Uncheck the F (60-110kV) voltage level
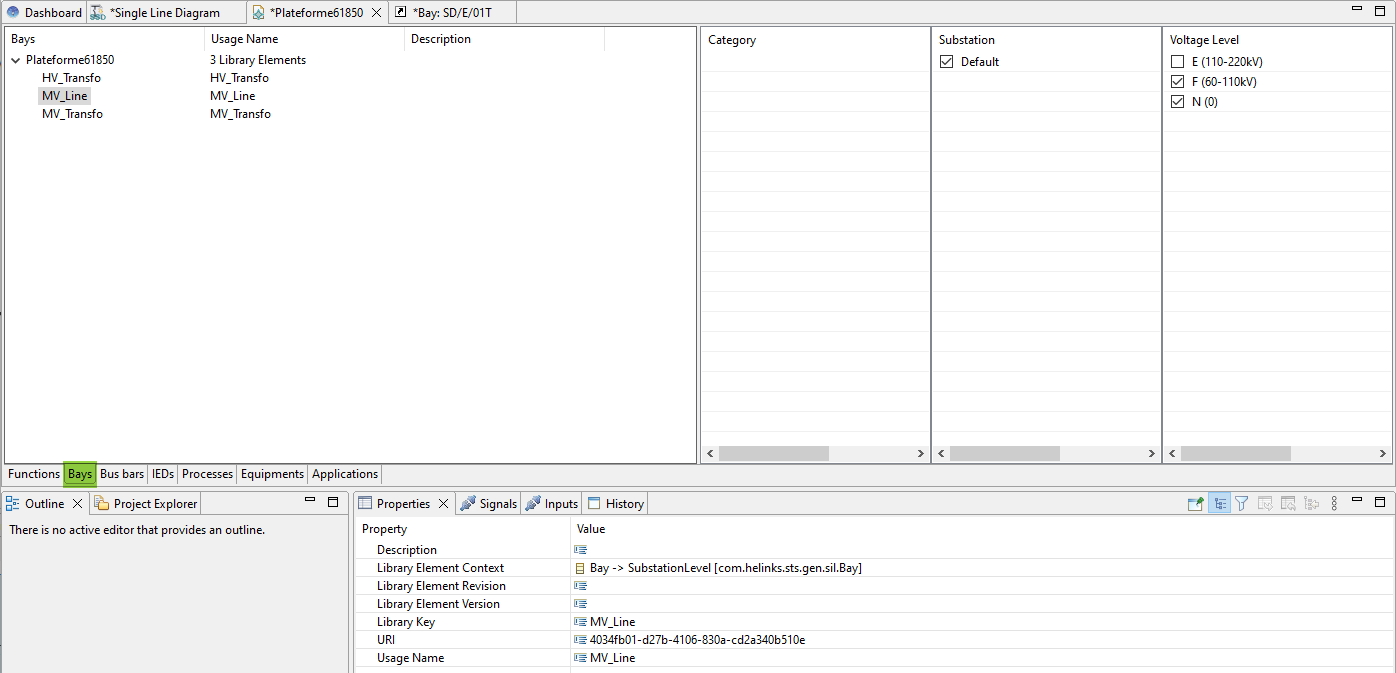The width and height of the screenshot is (1396, 673). (x=1177, y=82)
